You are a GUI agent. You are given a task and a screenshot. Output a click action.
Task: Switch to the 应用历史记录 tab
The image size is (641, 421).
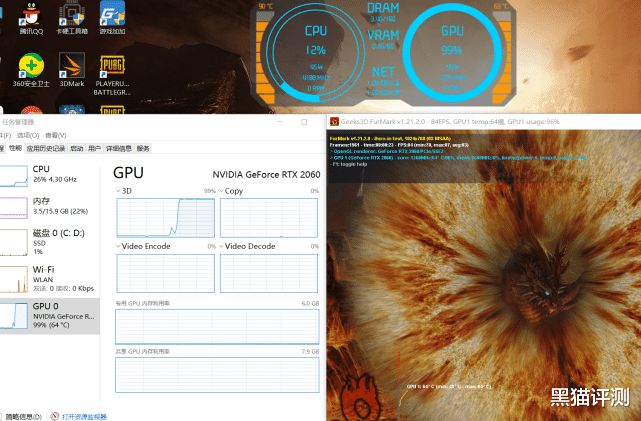coord(46,148)
